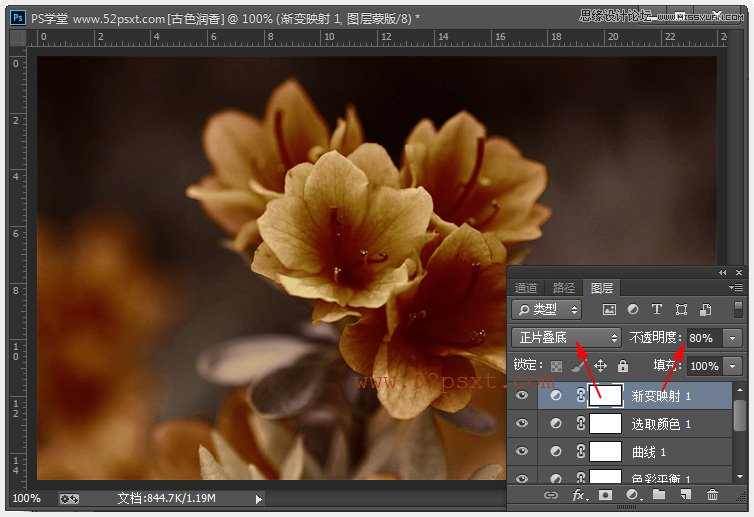
Task: Click the opacity 80% value field
Action: pos(704,338)
